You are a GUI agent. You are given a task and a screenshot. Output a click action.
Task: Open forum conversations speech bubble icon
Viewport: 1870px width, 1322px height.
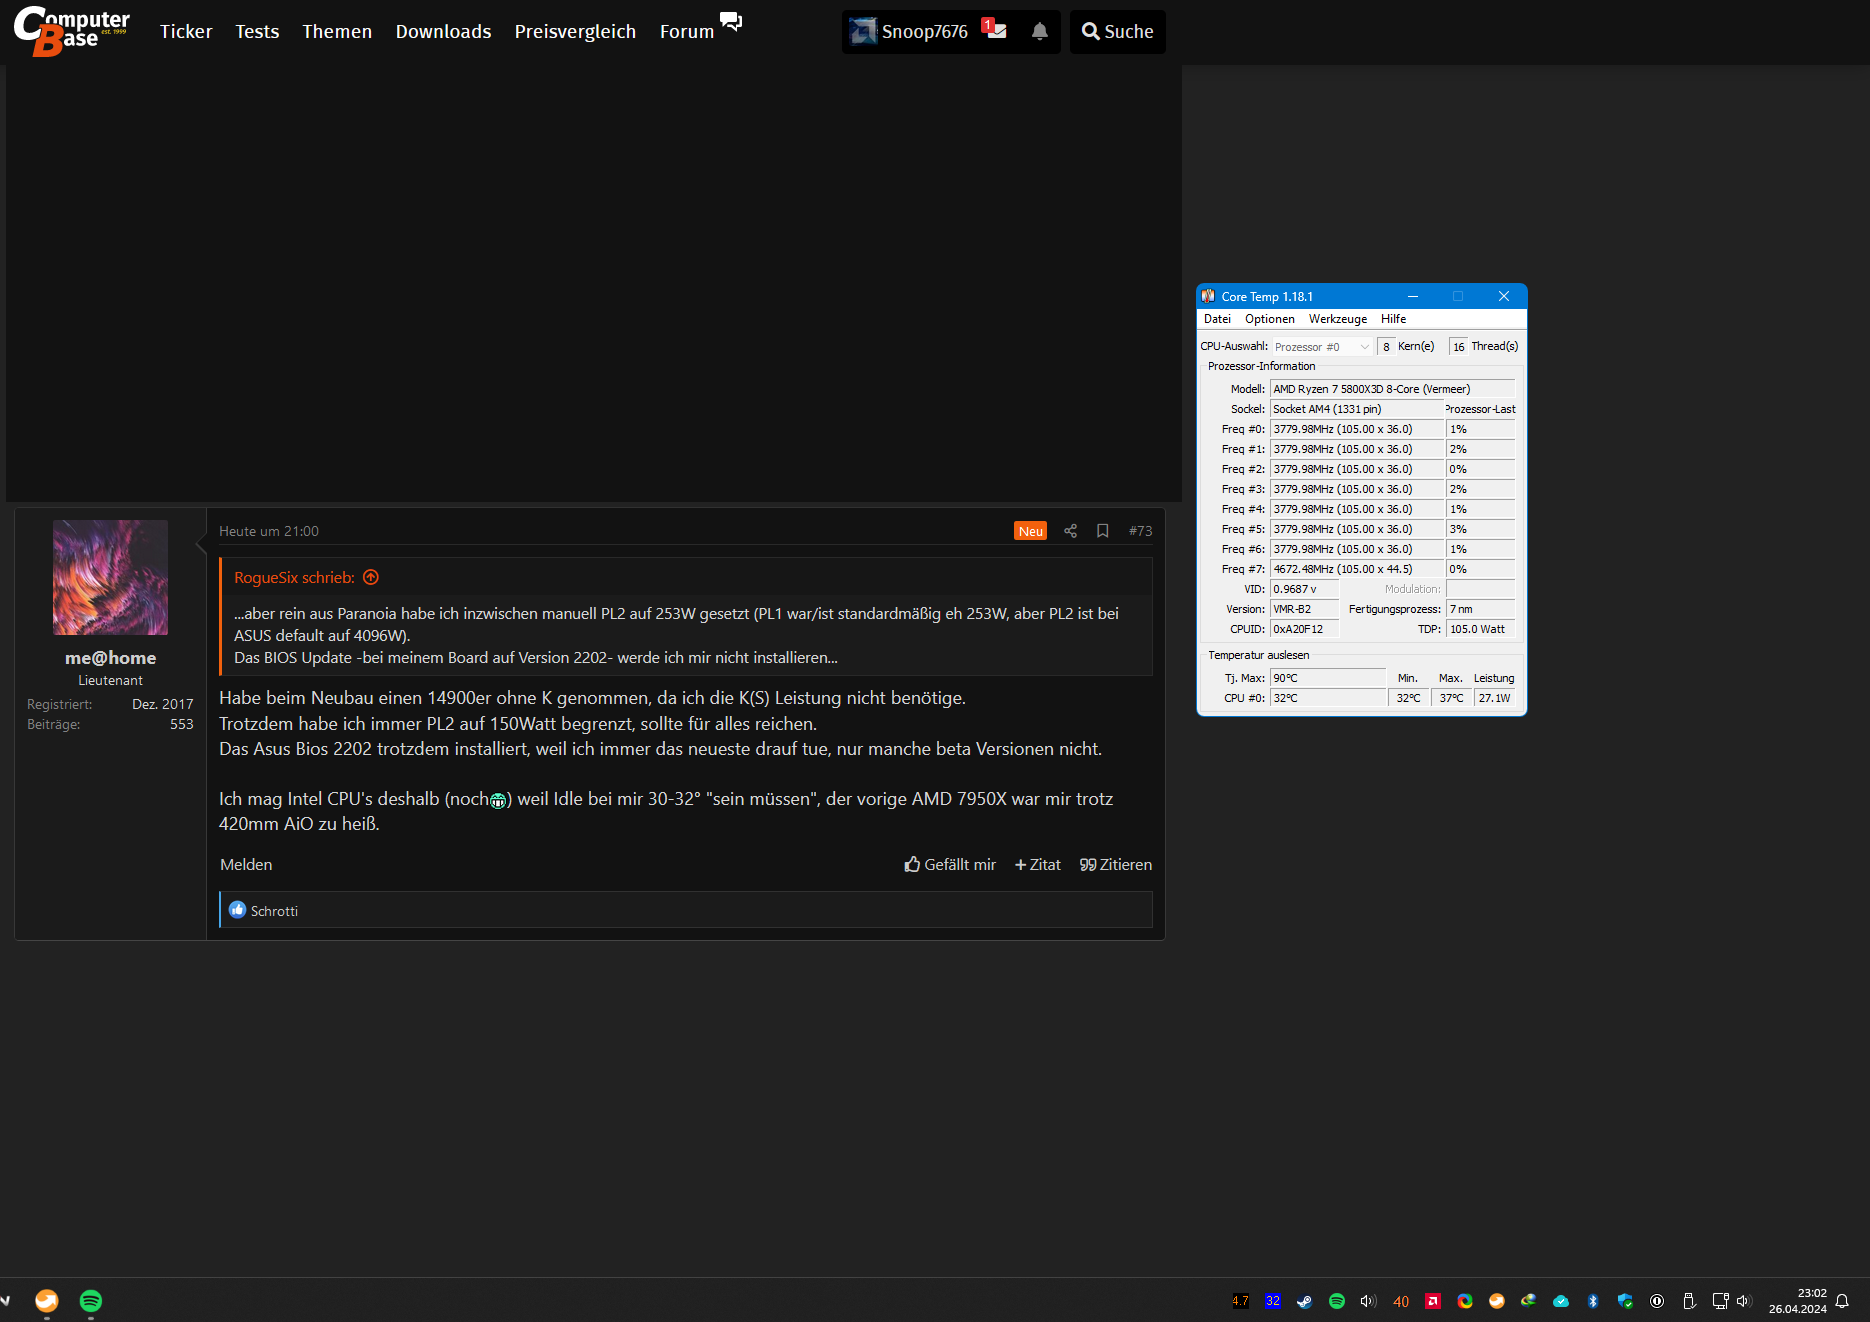click(x=731, y=21)
